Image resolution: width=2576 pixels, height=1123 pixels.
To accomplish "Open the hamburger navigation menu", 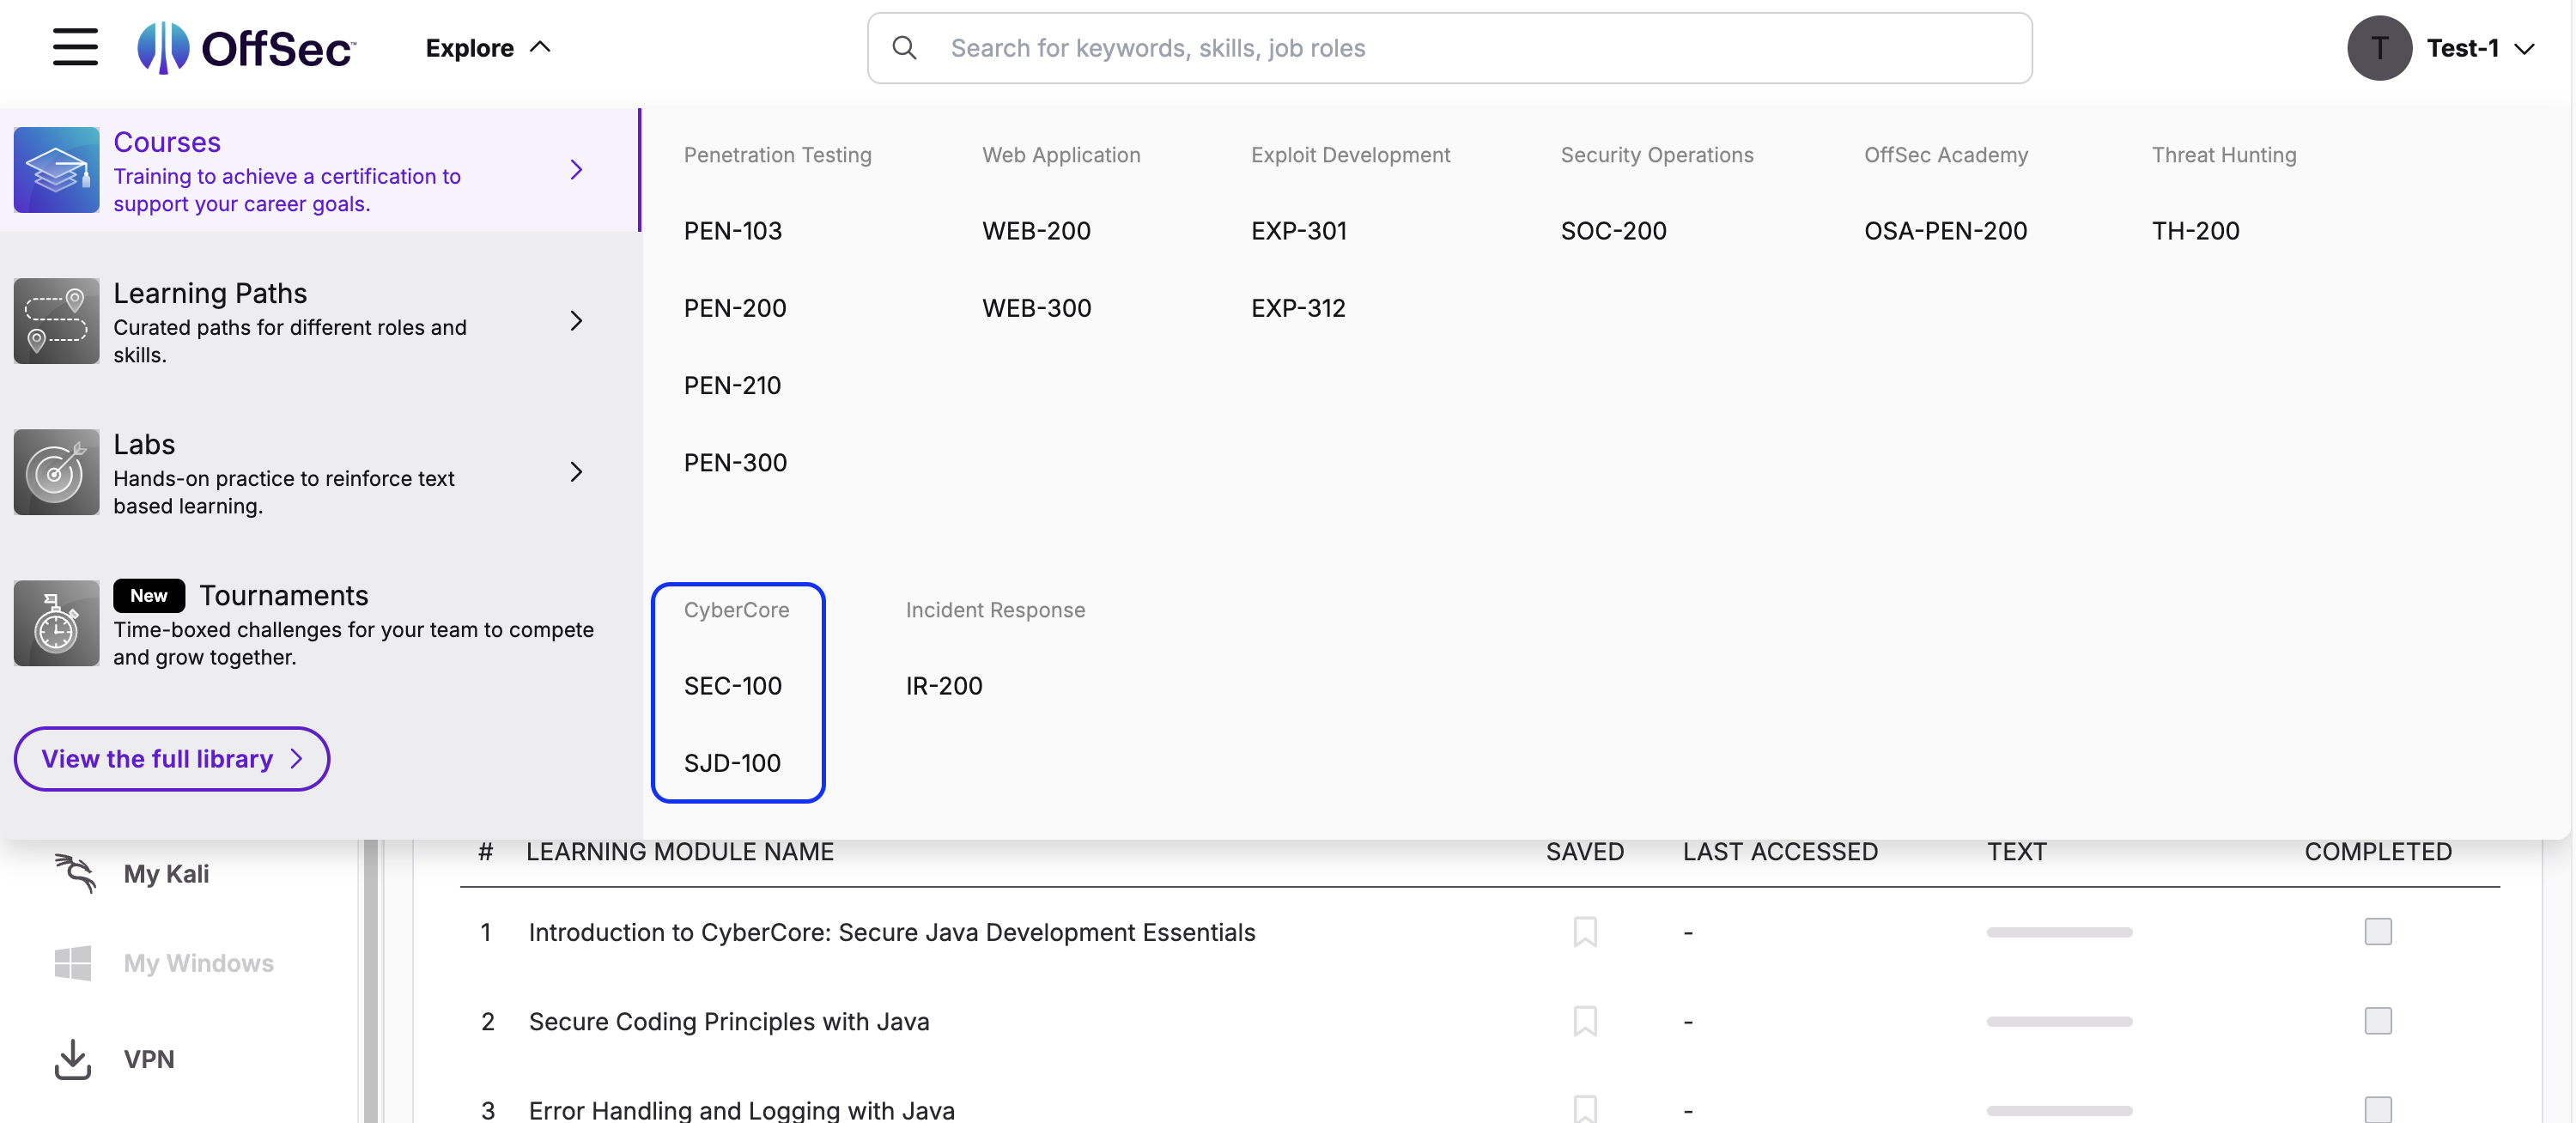I will point(75,47).
